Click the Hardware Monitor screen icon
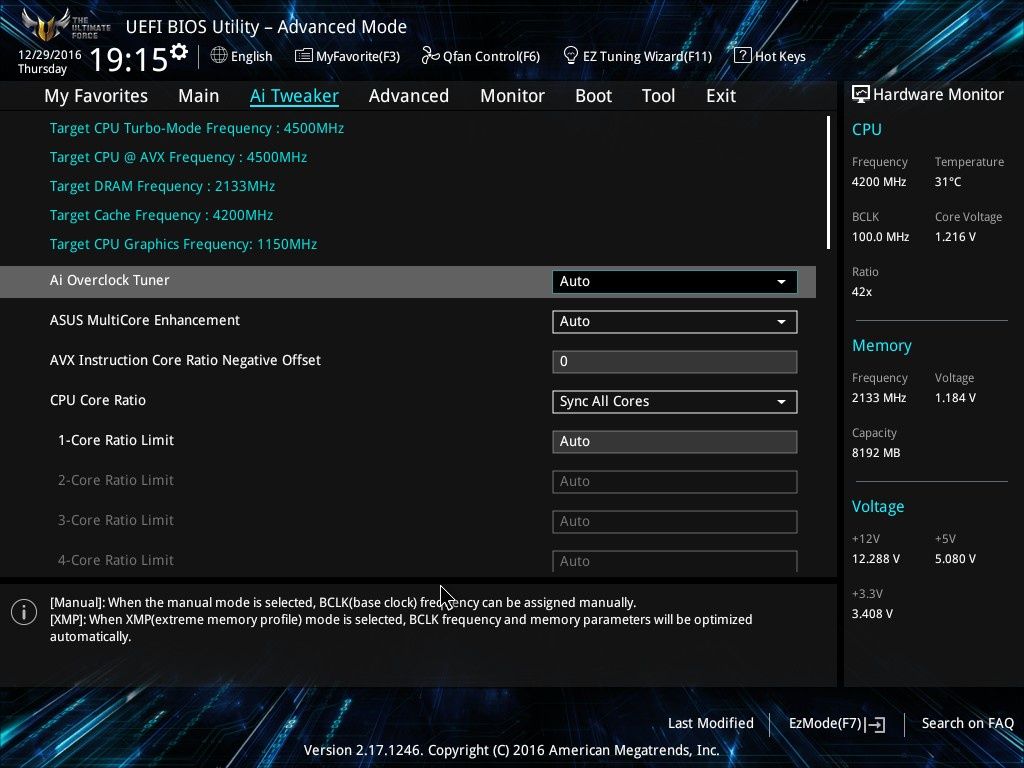 [x=861, y=95]
